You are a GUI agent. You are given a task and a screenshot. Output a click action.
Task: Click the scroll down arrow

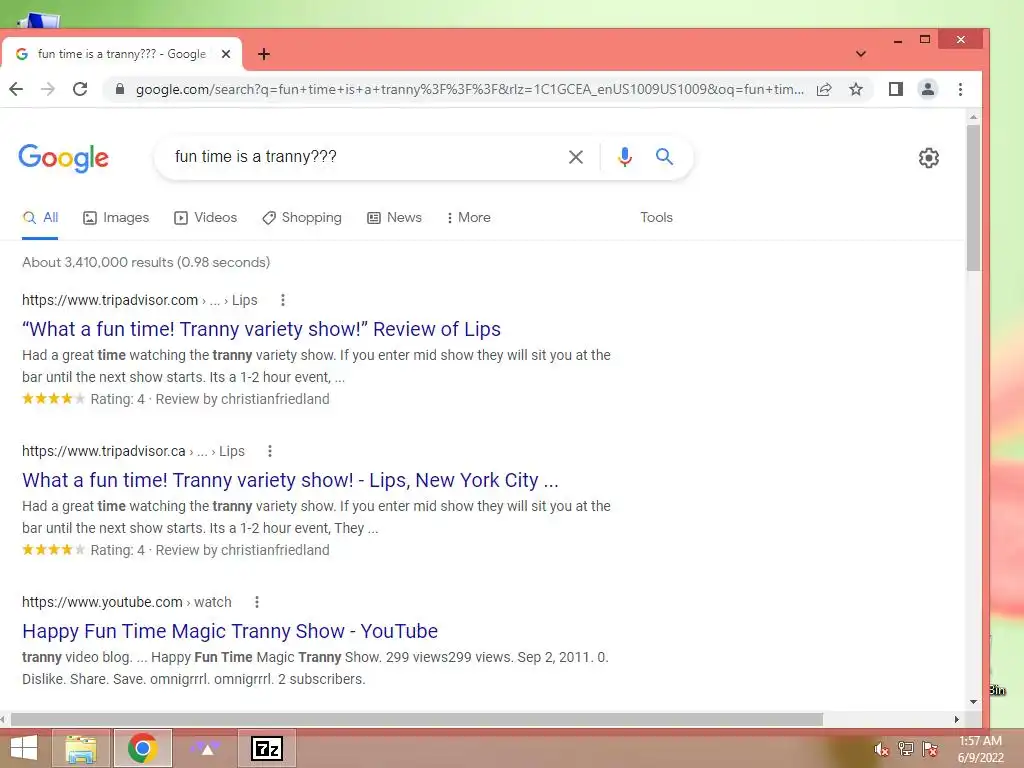[973, 702]
